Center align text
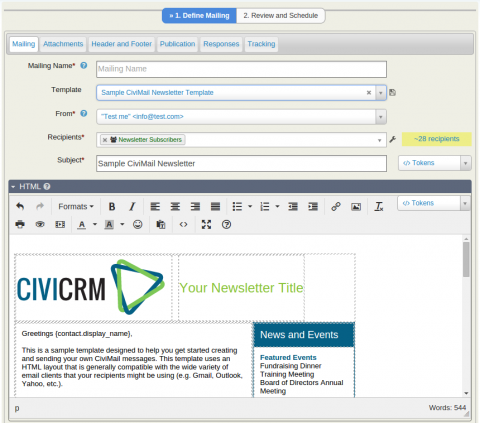 175,207
